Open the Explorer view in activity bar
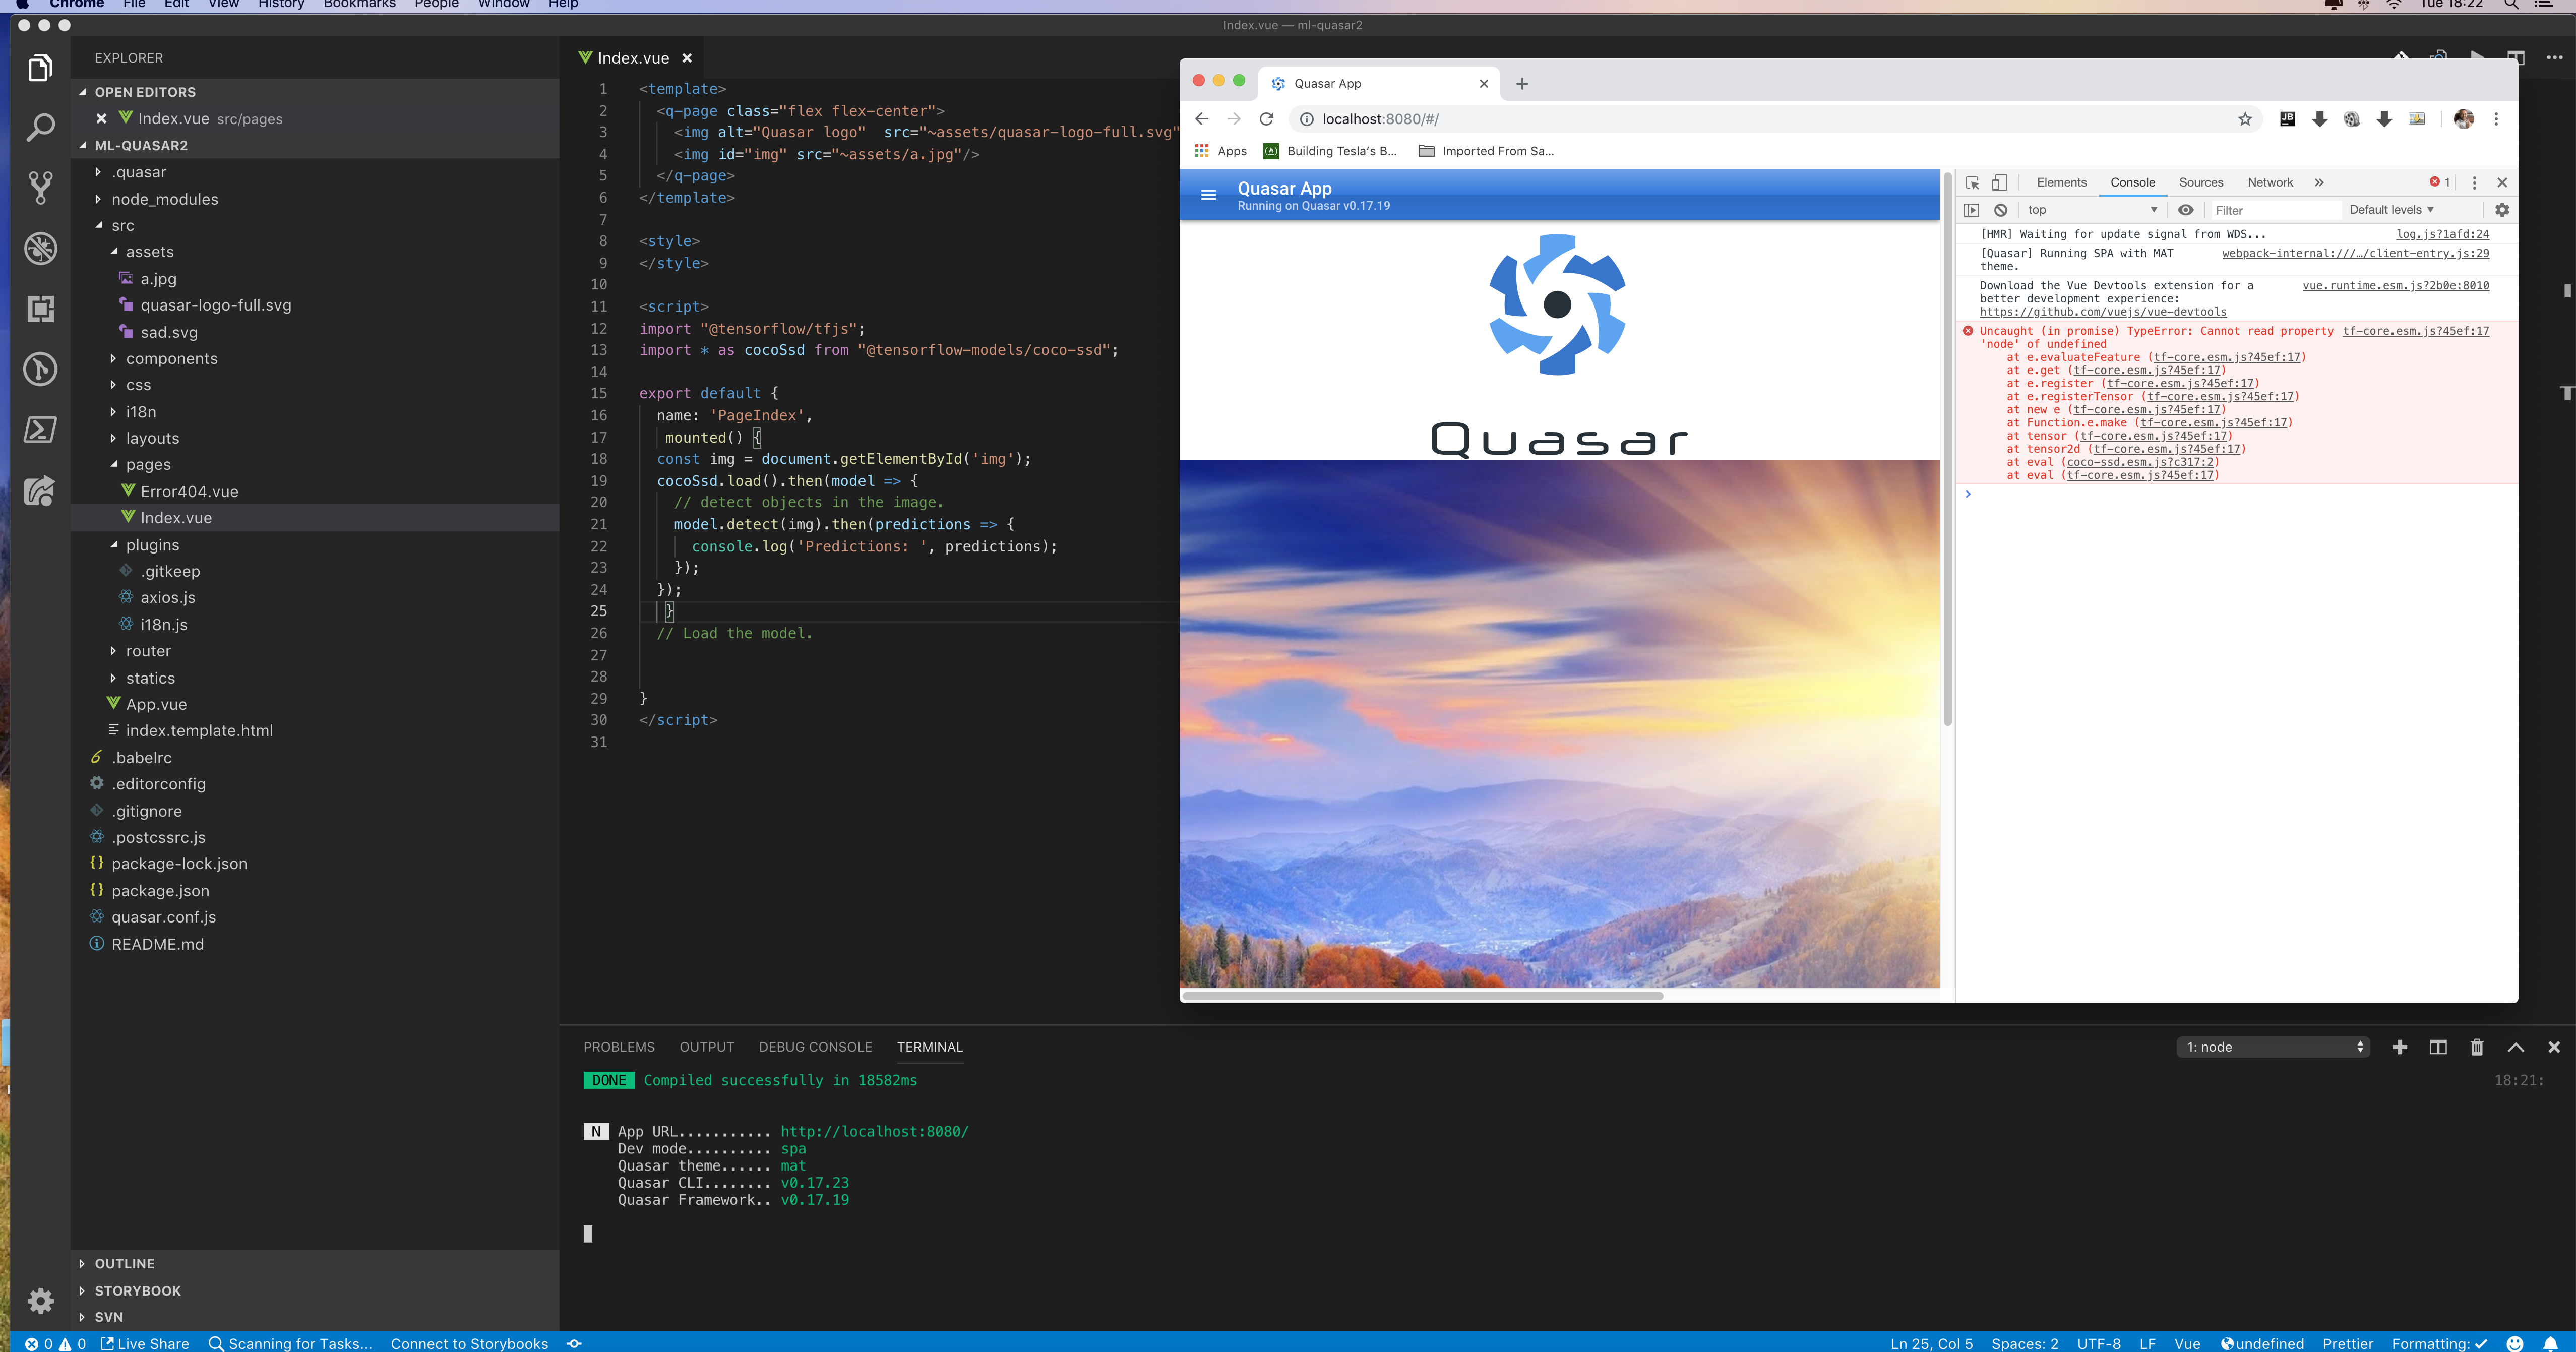2576x1352 pixels. click(40, 68)
